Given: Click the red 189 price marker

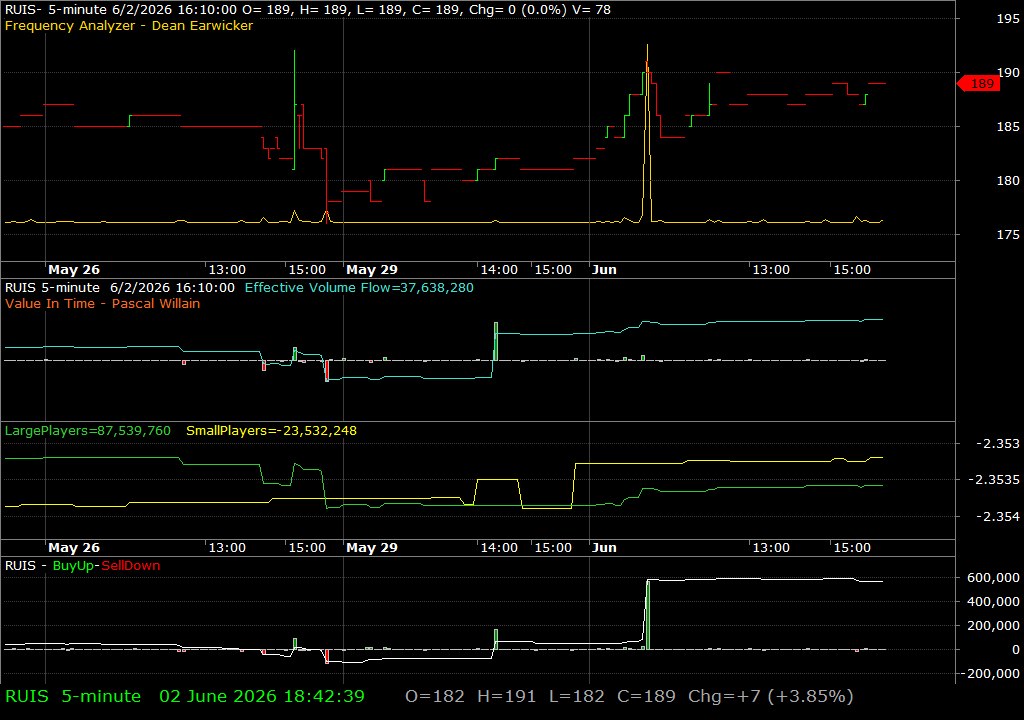Looking at the screenshot, I should (978, 84).
